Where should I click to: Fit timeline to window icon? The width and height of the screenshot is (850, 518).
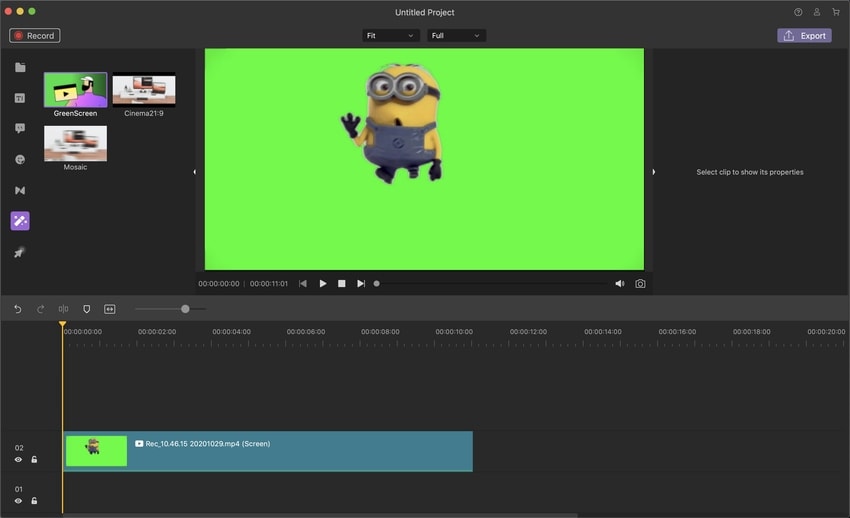pyautogui.click(x=110, y=309)
